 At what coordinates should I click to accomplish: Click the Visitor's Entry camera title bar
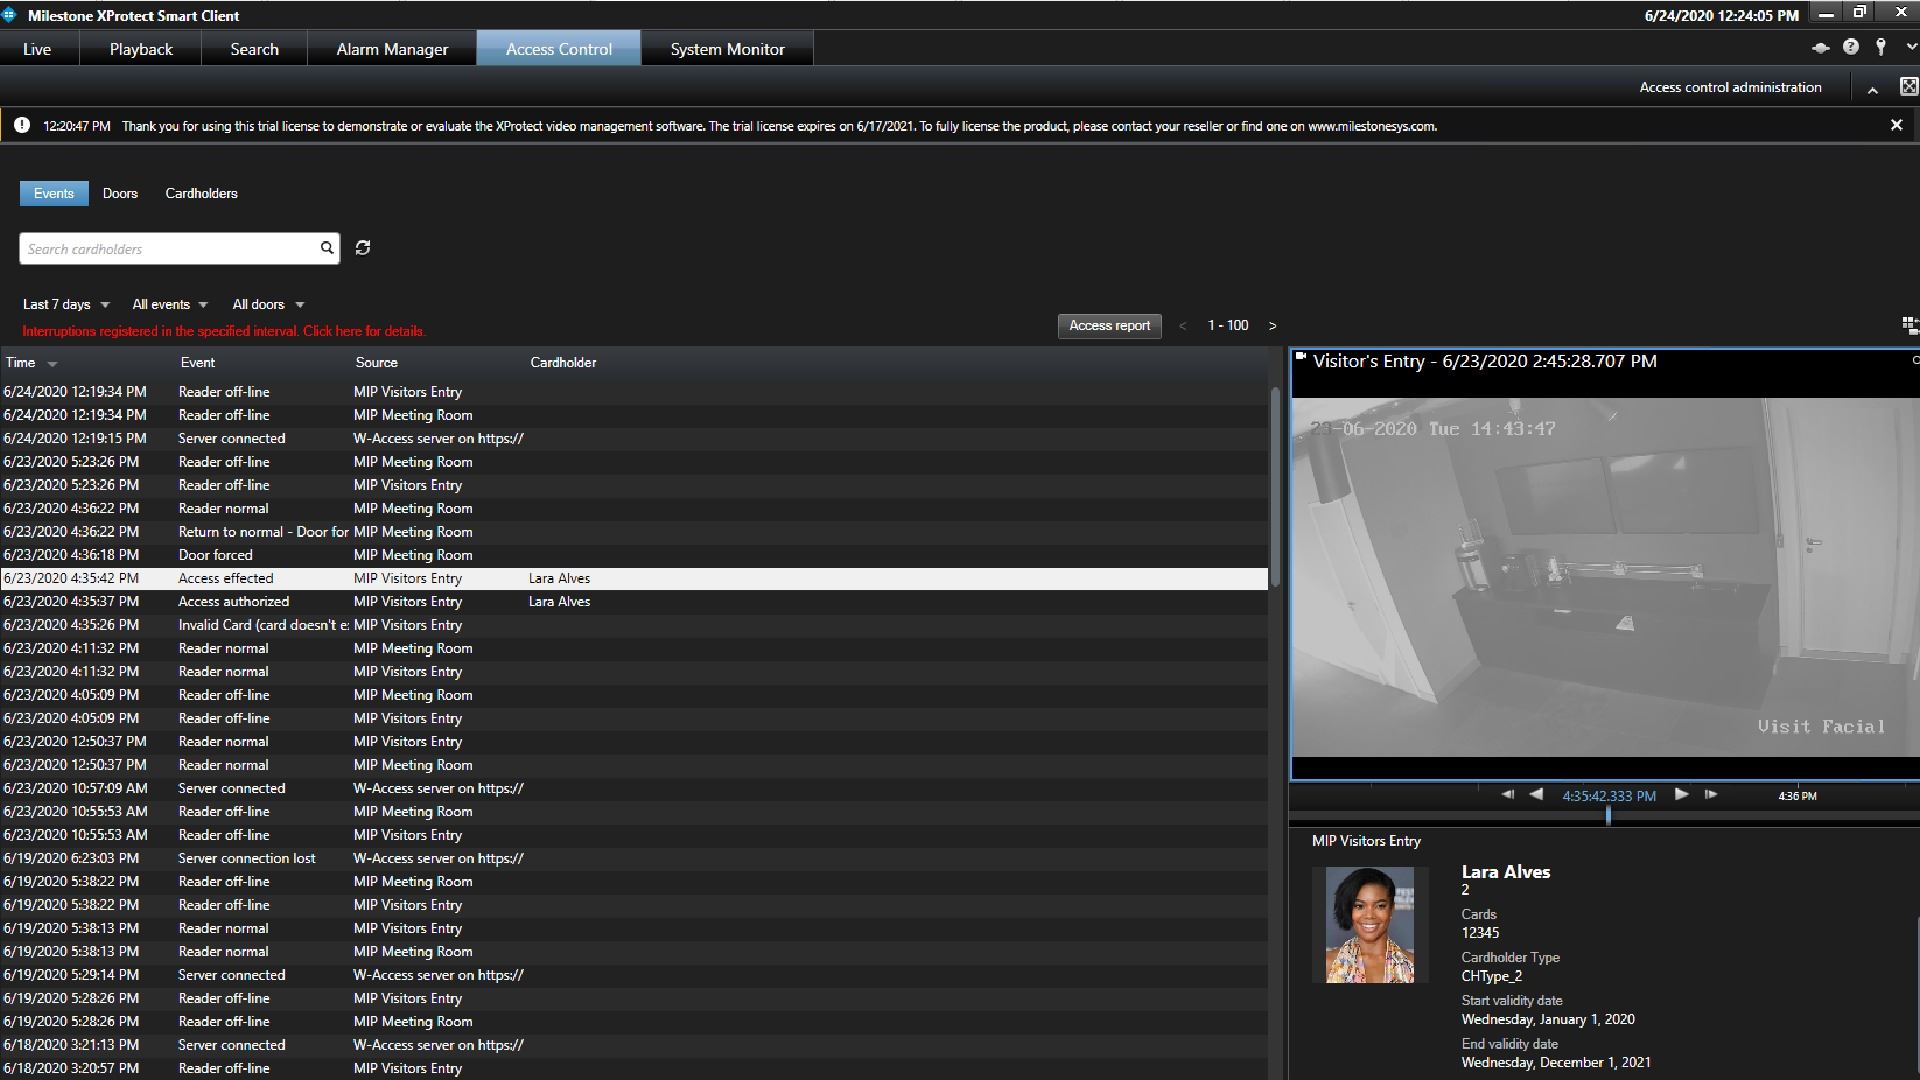[1604, 361]
